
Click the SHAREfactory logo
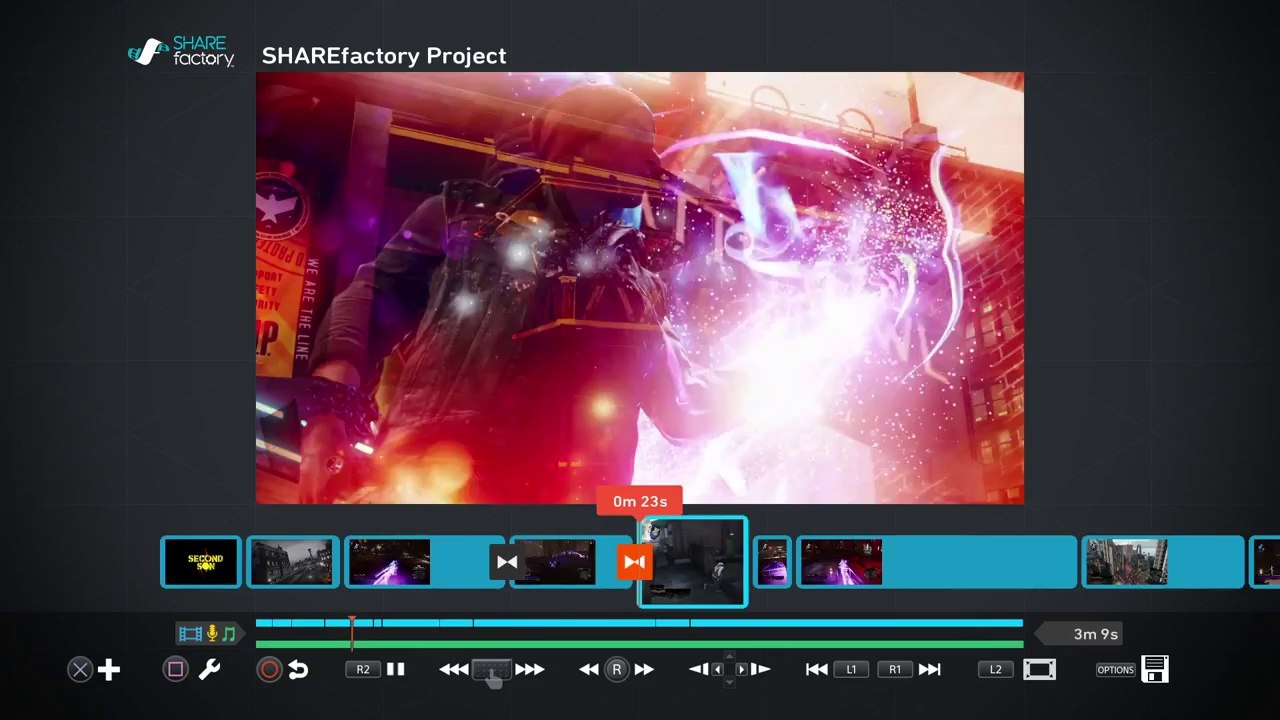(x=181, y=52)
